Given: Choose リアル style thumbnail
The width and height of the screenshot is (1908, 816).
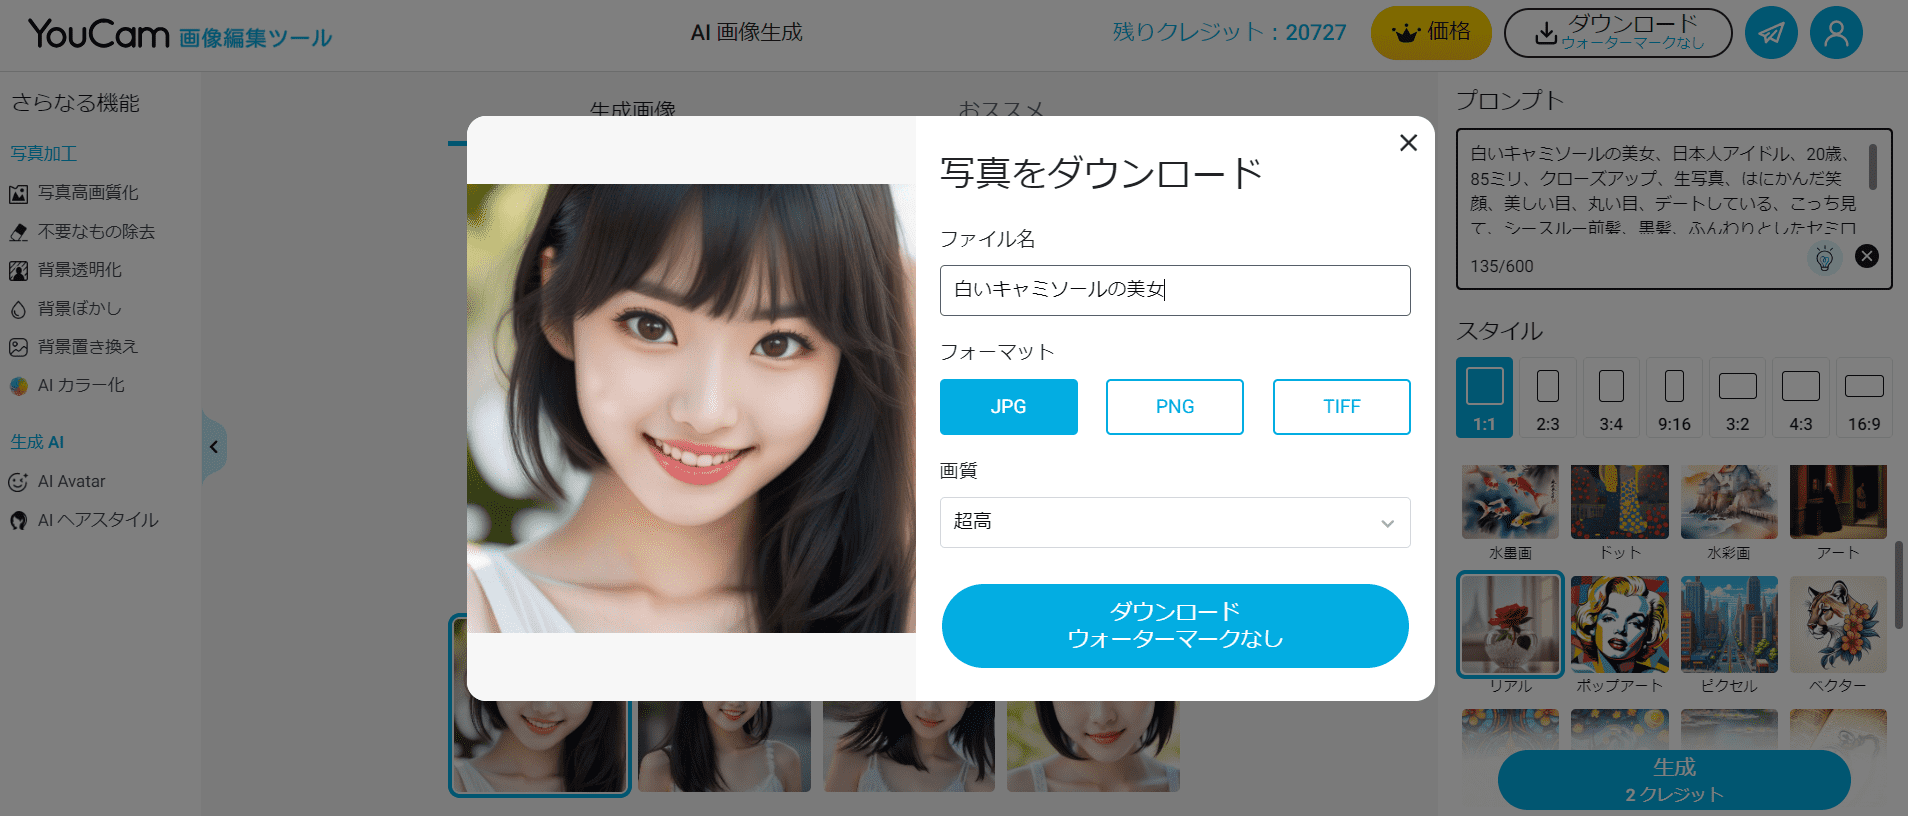Looking at the screenshot, I should [1510, 624].
